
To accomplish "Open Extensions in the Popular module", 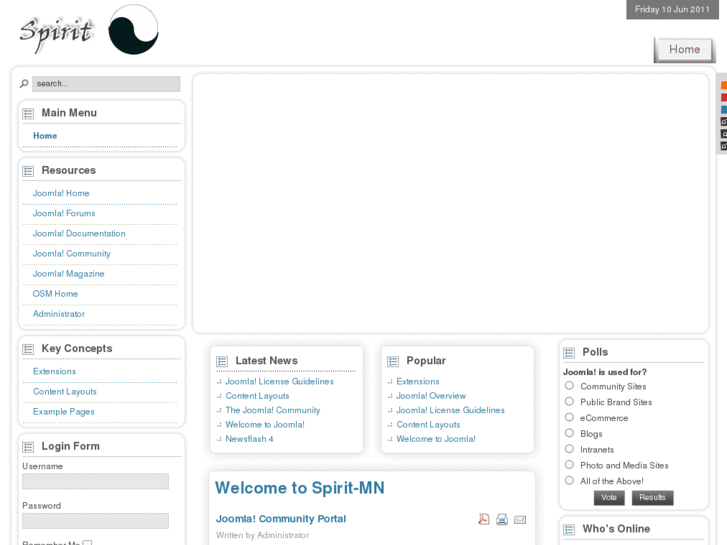I will (x=418, y=382).
